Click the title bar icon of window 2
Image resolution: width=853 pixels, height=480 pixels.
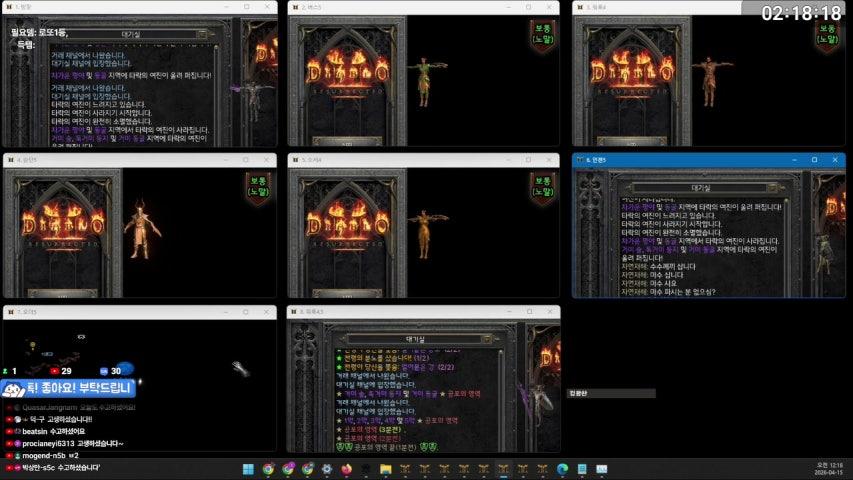295,7
